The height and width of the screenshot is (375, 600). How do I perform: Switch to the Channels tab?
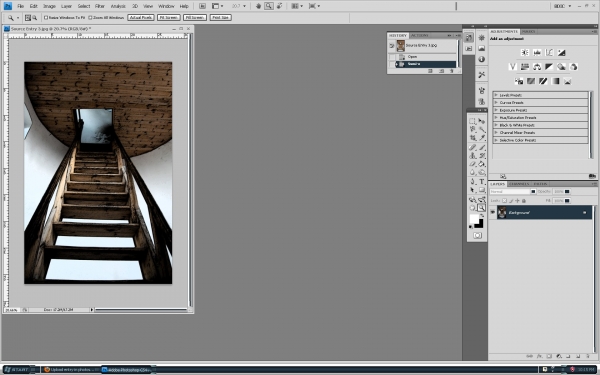pyautogui.click(x=519, y=184)
